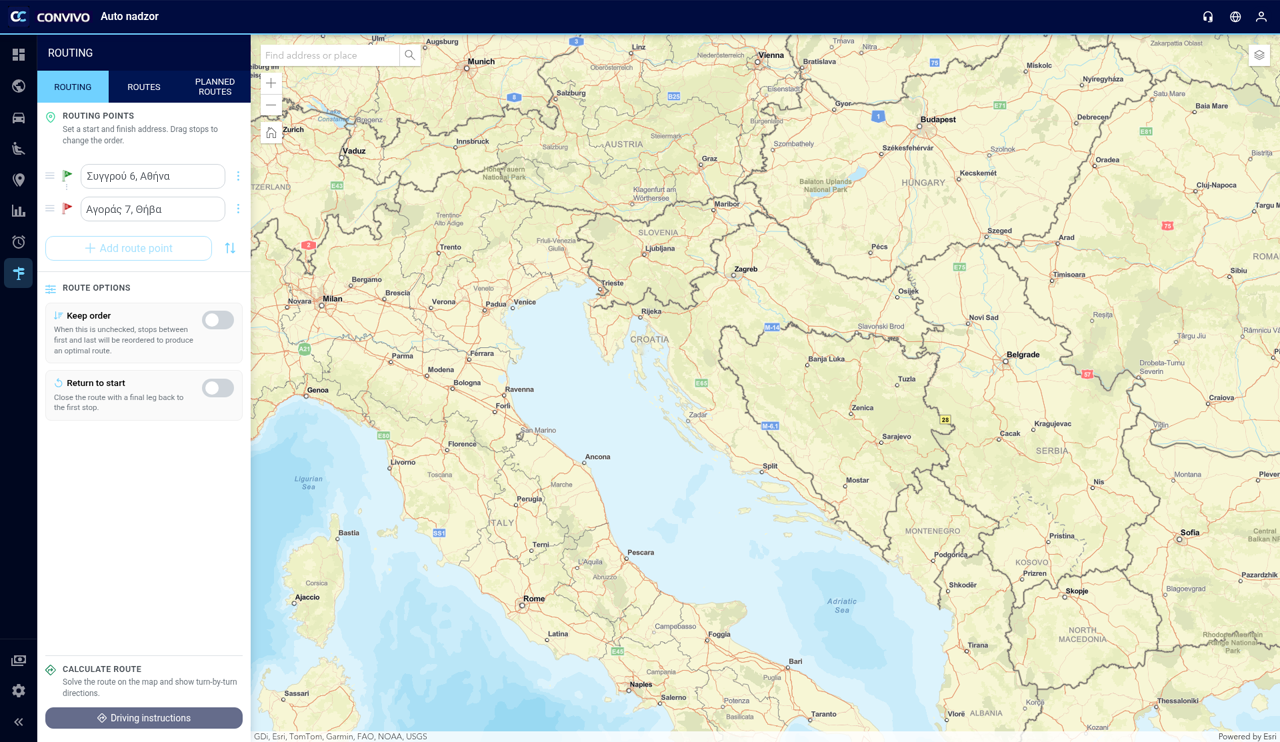Open the support headset icon
Screen dimensions: 1280x742
[1208, 17]
